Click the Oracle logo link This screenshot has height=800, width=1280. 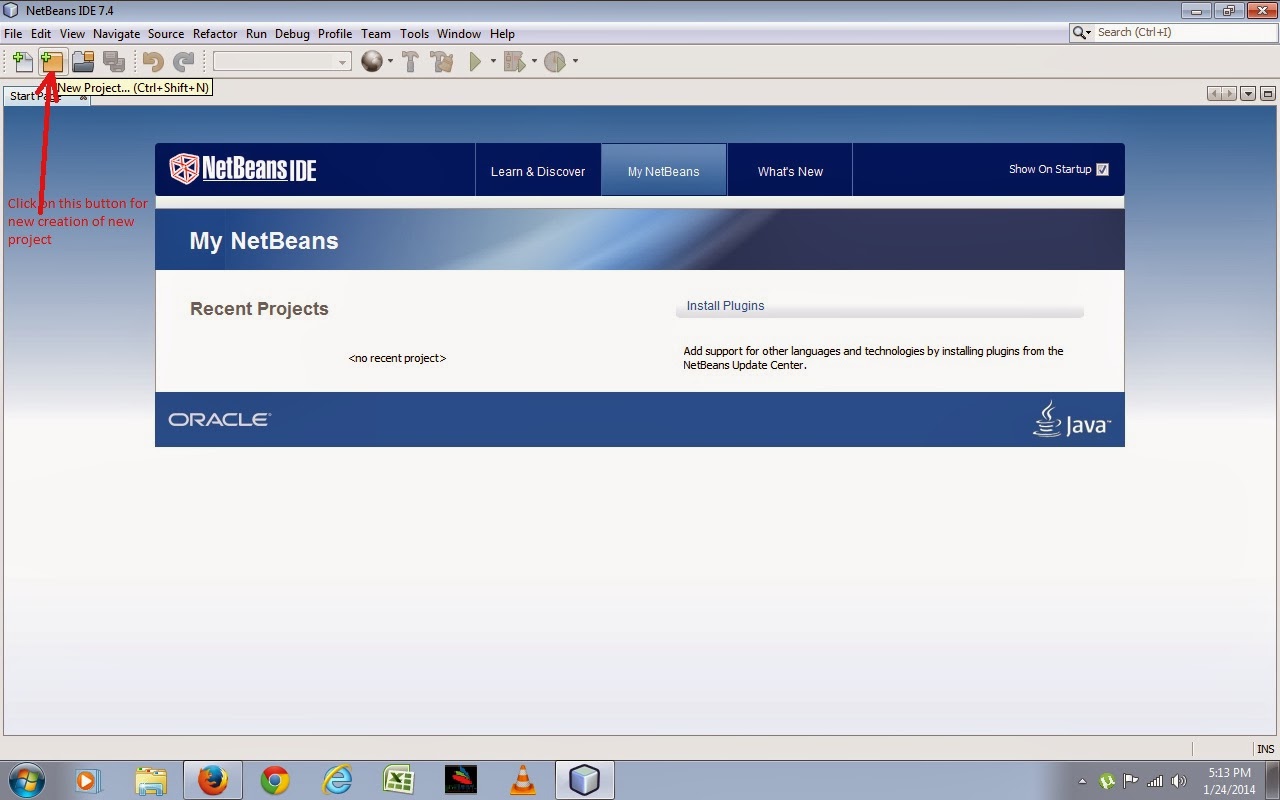[219, 419]
